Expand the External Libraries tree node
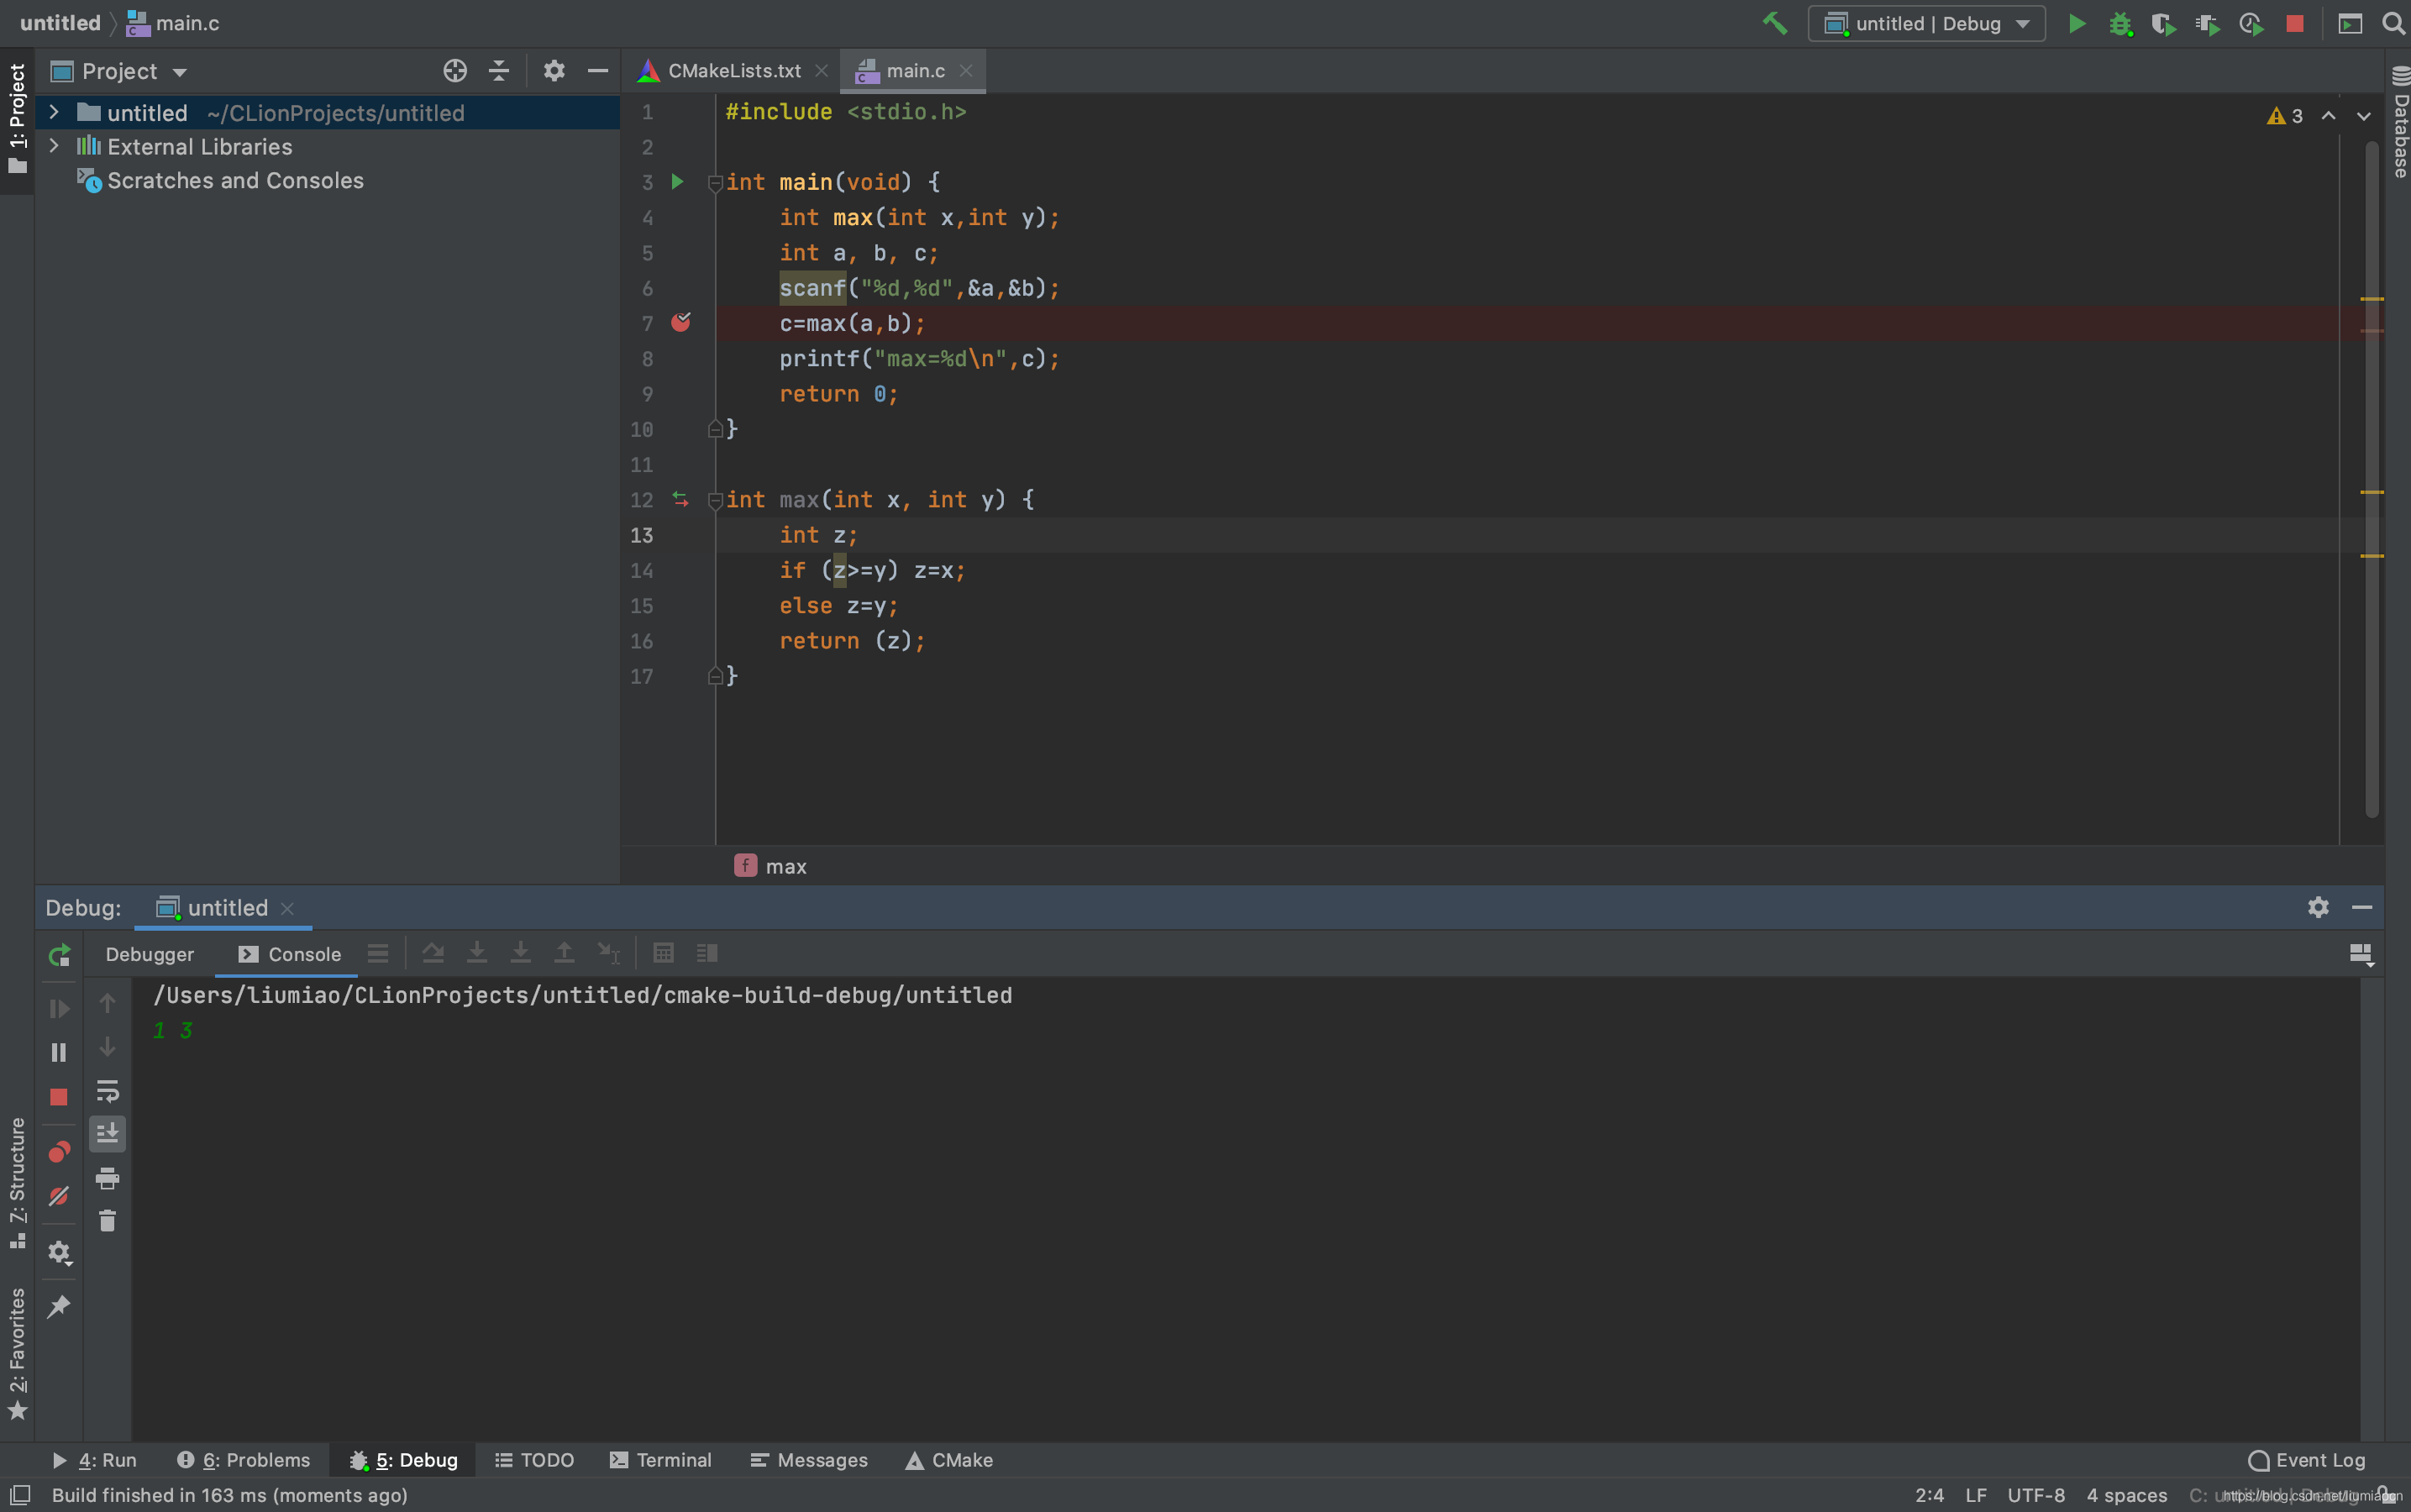 click(52, 146)
